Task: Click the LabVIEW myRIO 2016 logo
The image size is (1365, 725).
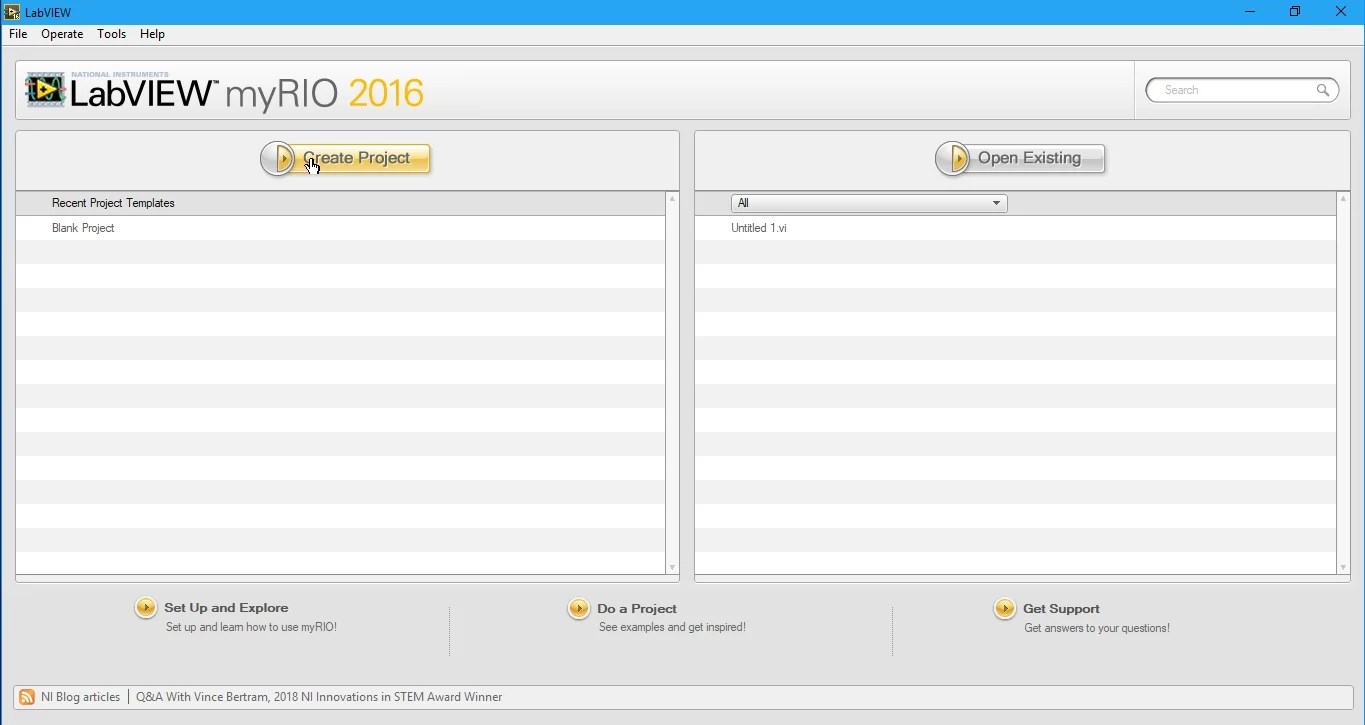Action: (225, 91)
